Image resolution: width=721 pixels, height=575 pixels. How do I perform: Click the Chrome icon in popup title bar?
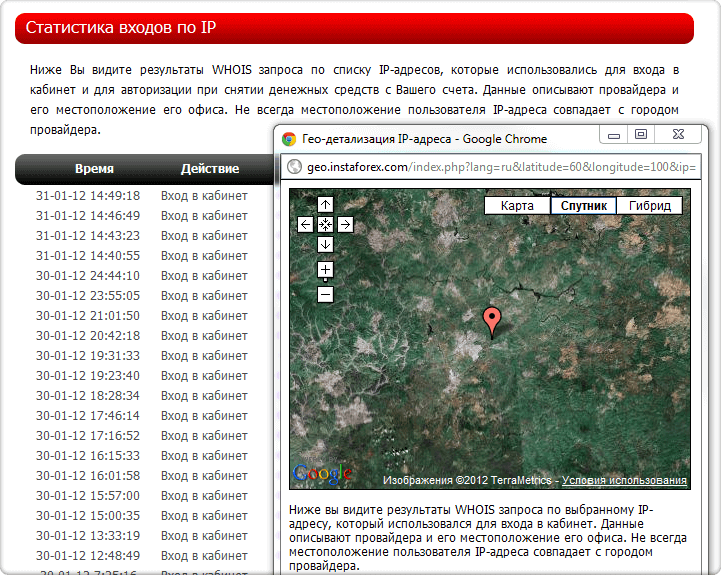289,139
